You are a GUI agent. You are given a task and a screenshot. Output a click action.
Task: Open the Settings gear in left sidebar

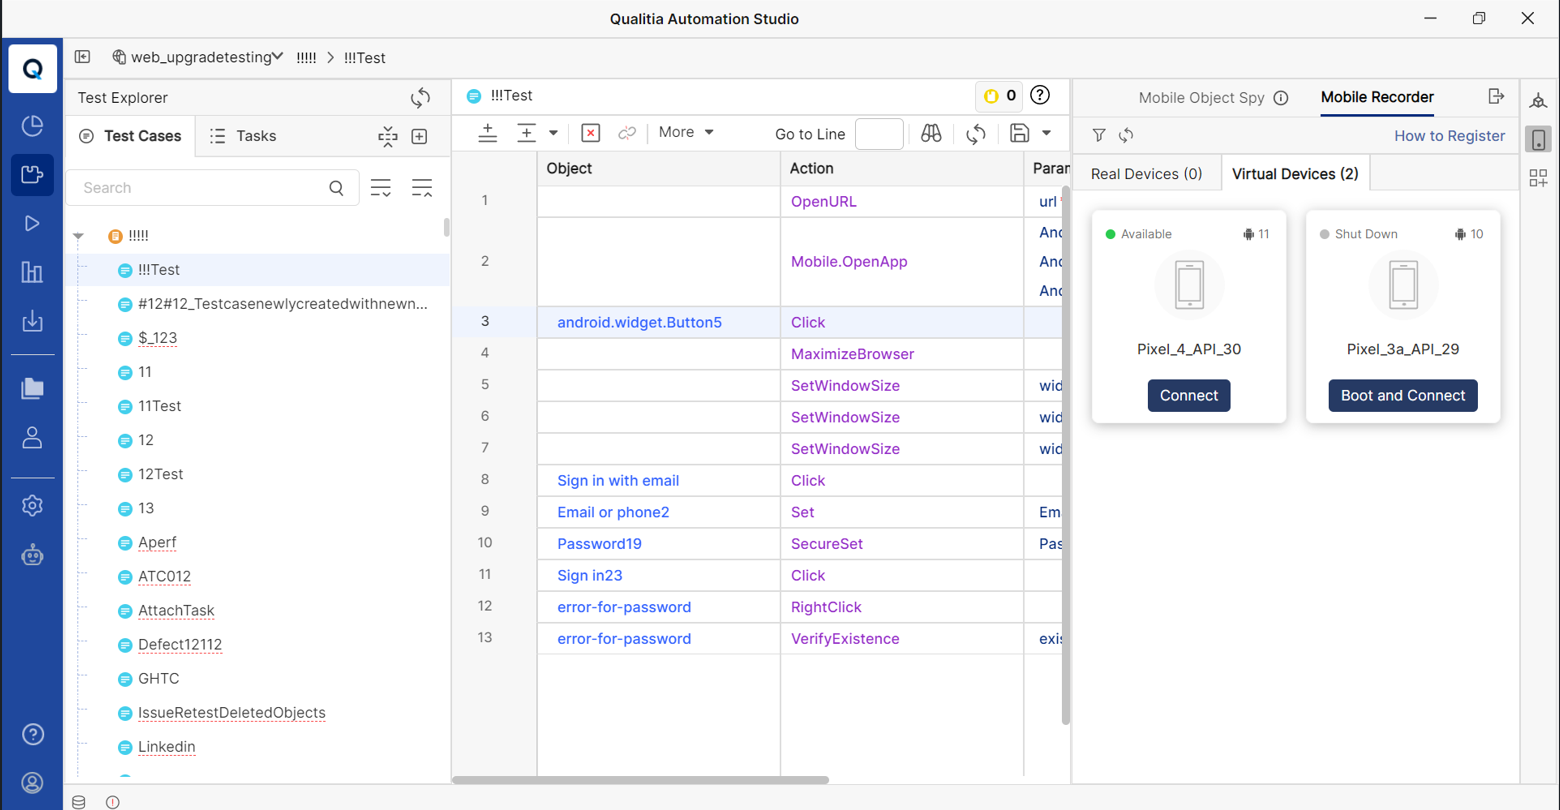pyautogui.click(x=32, y=506)
